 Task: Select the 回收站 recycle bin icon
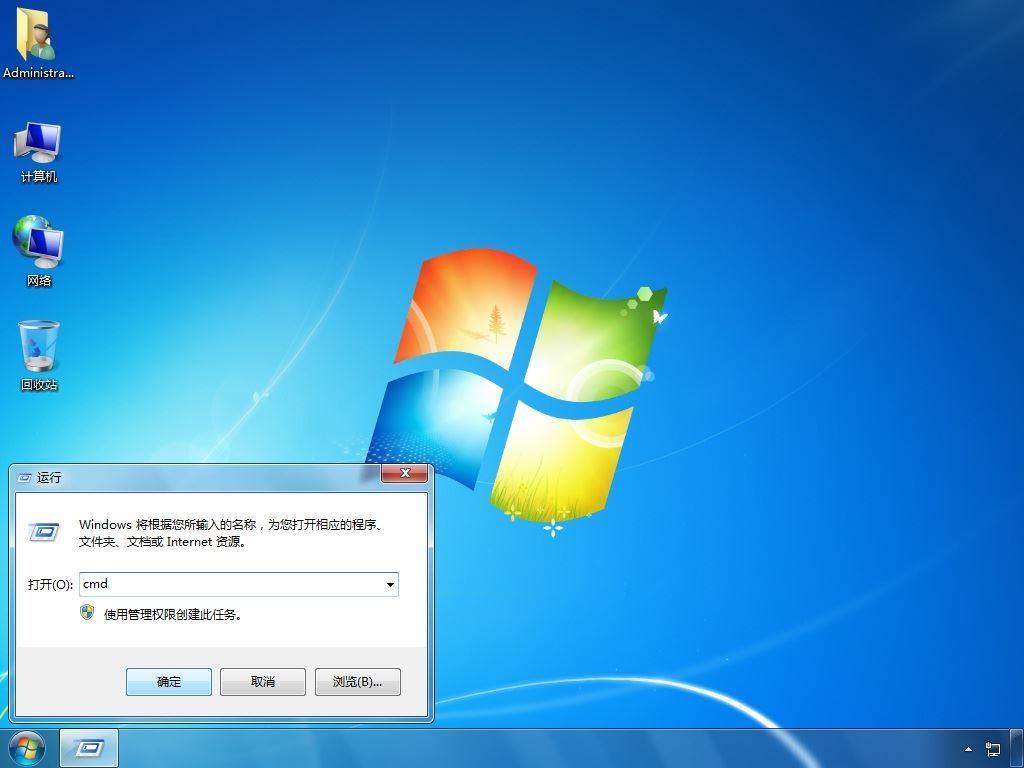point(39,356)
